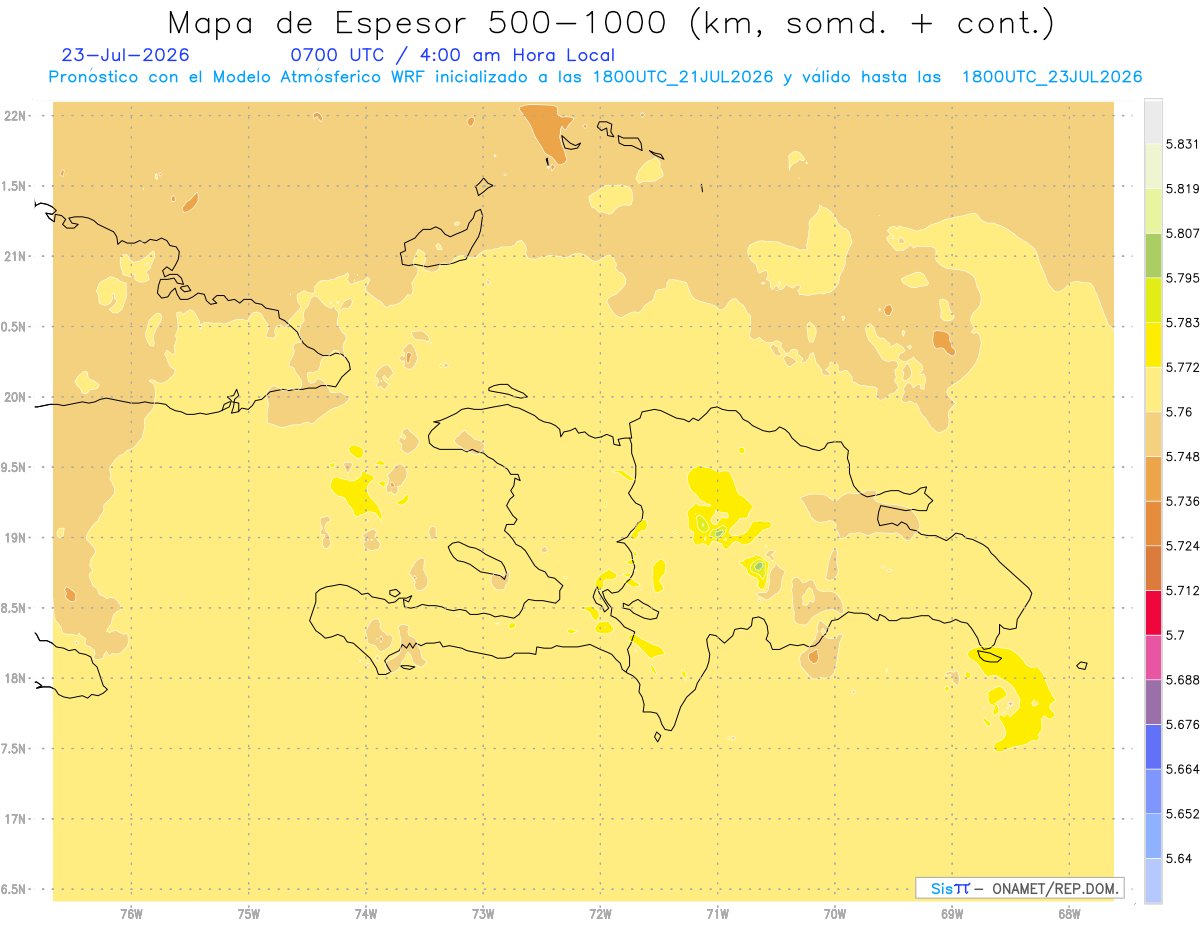Select the orange legend swatch between 5.736 and 5.748
The image size is (1200, 927).
coord(1153,478)
